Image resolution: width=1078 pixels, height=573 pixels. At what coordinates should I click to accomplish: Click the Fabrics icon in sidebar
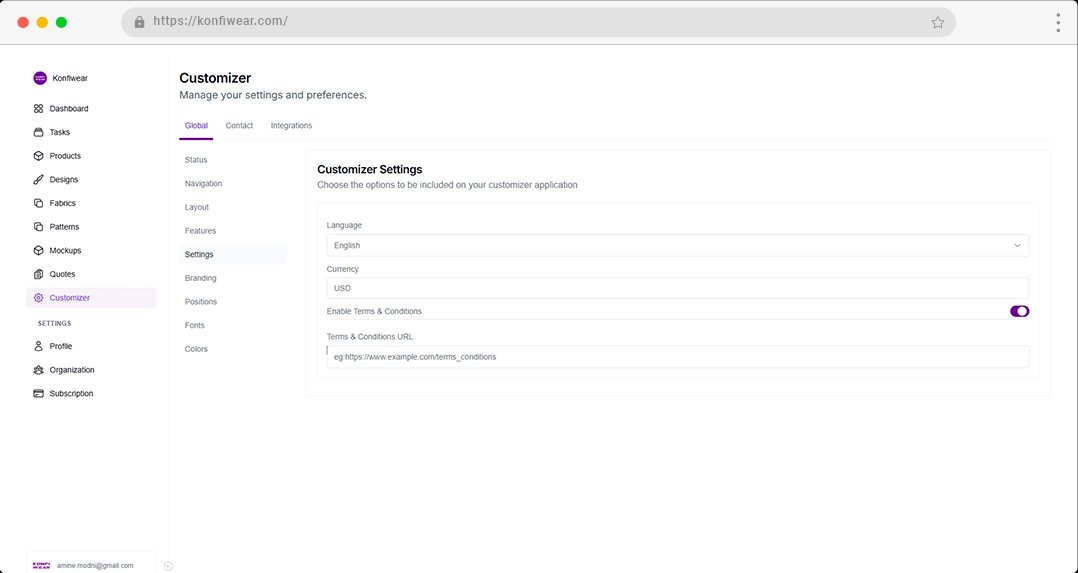(x=38, y=203)
